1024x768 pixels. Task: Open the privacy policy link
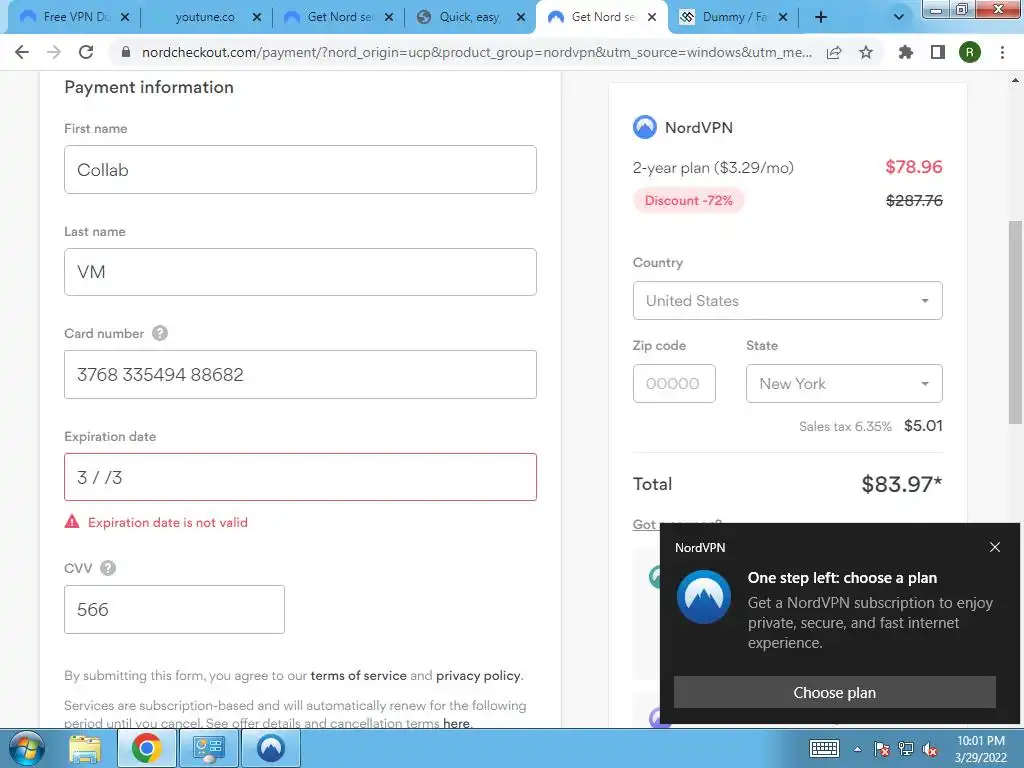tap(478, 675)
